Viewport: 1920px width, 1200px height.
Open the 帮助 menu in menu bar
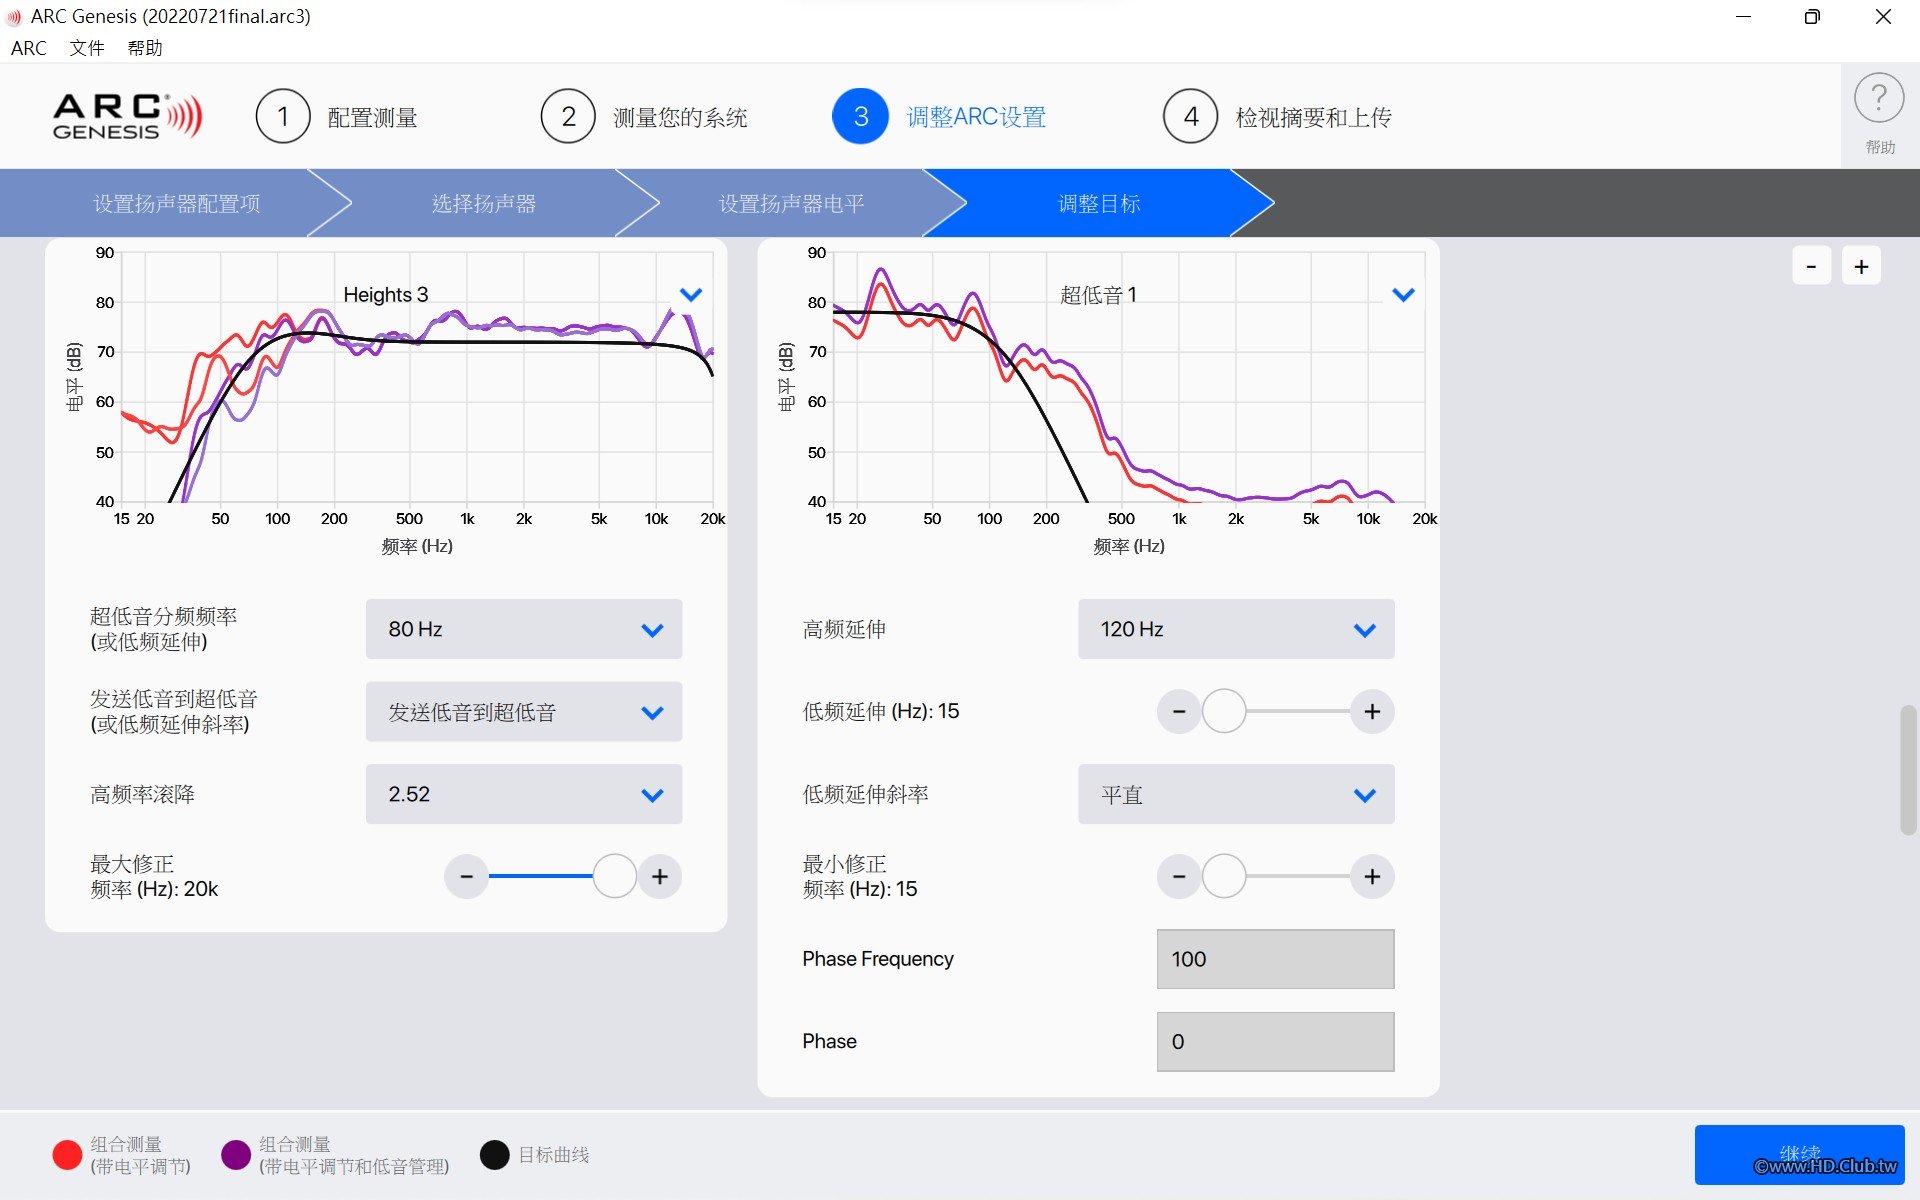click(x=145, y=48)
